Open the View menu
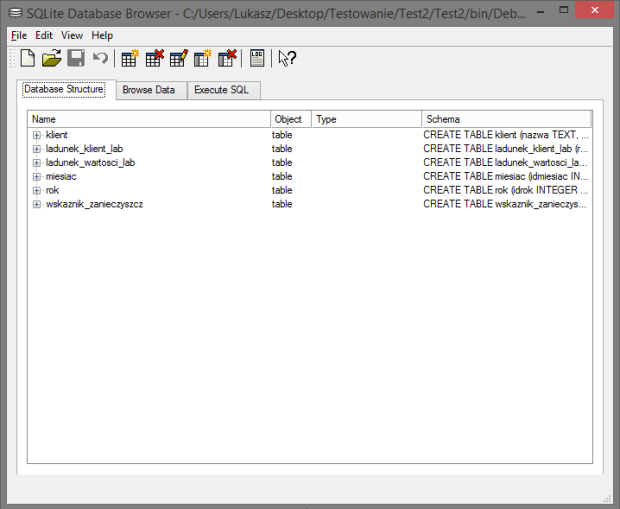Image resolution: width=620 pixels, height=509 pixels. 72,36
